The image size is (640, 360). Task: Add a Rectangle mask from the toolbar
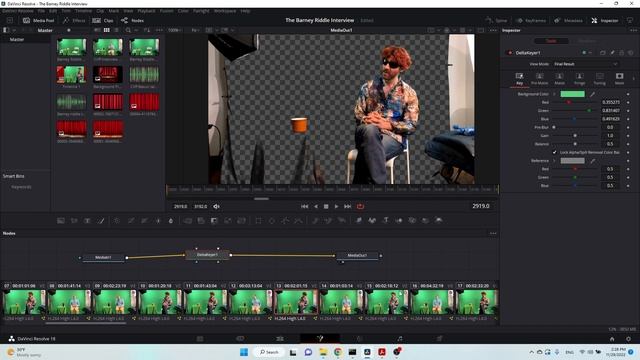(258, 220)
